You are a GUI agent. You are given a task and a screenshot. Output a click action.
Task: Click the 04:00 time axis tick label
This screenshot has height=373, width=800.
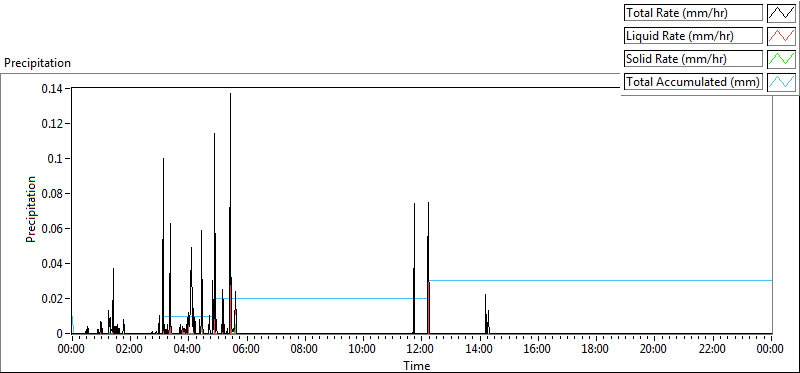point(187,350)
